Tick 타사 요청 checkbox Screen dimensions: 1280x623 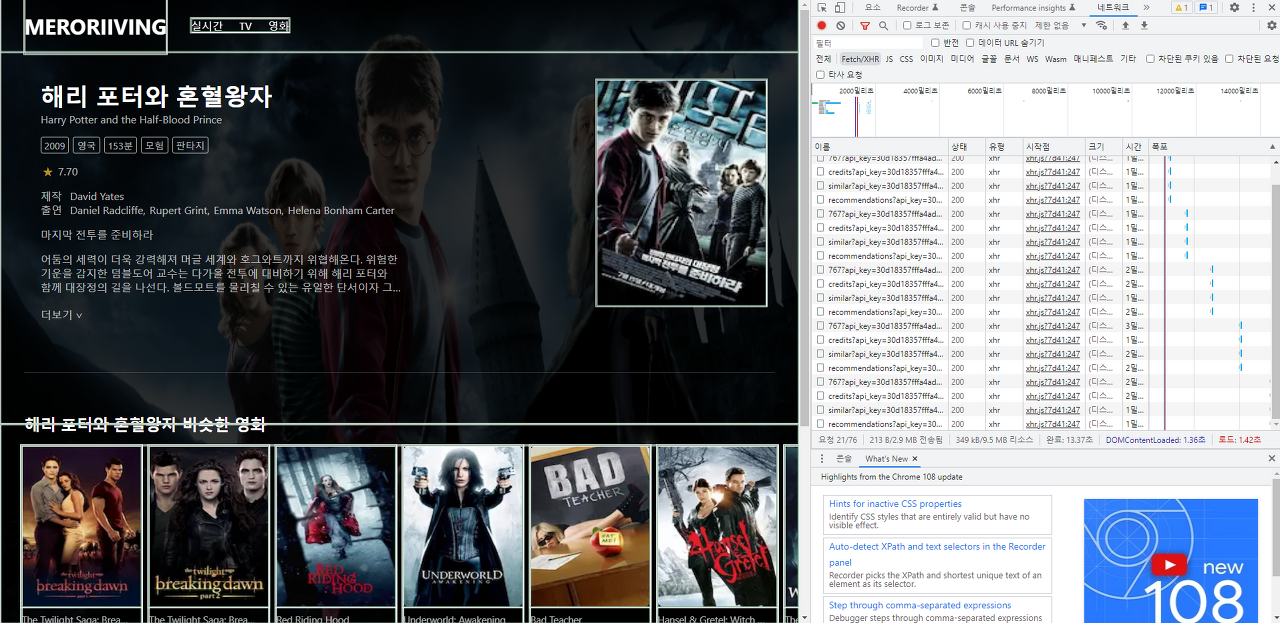pos(821,74)
